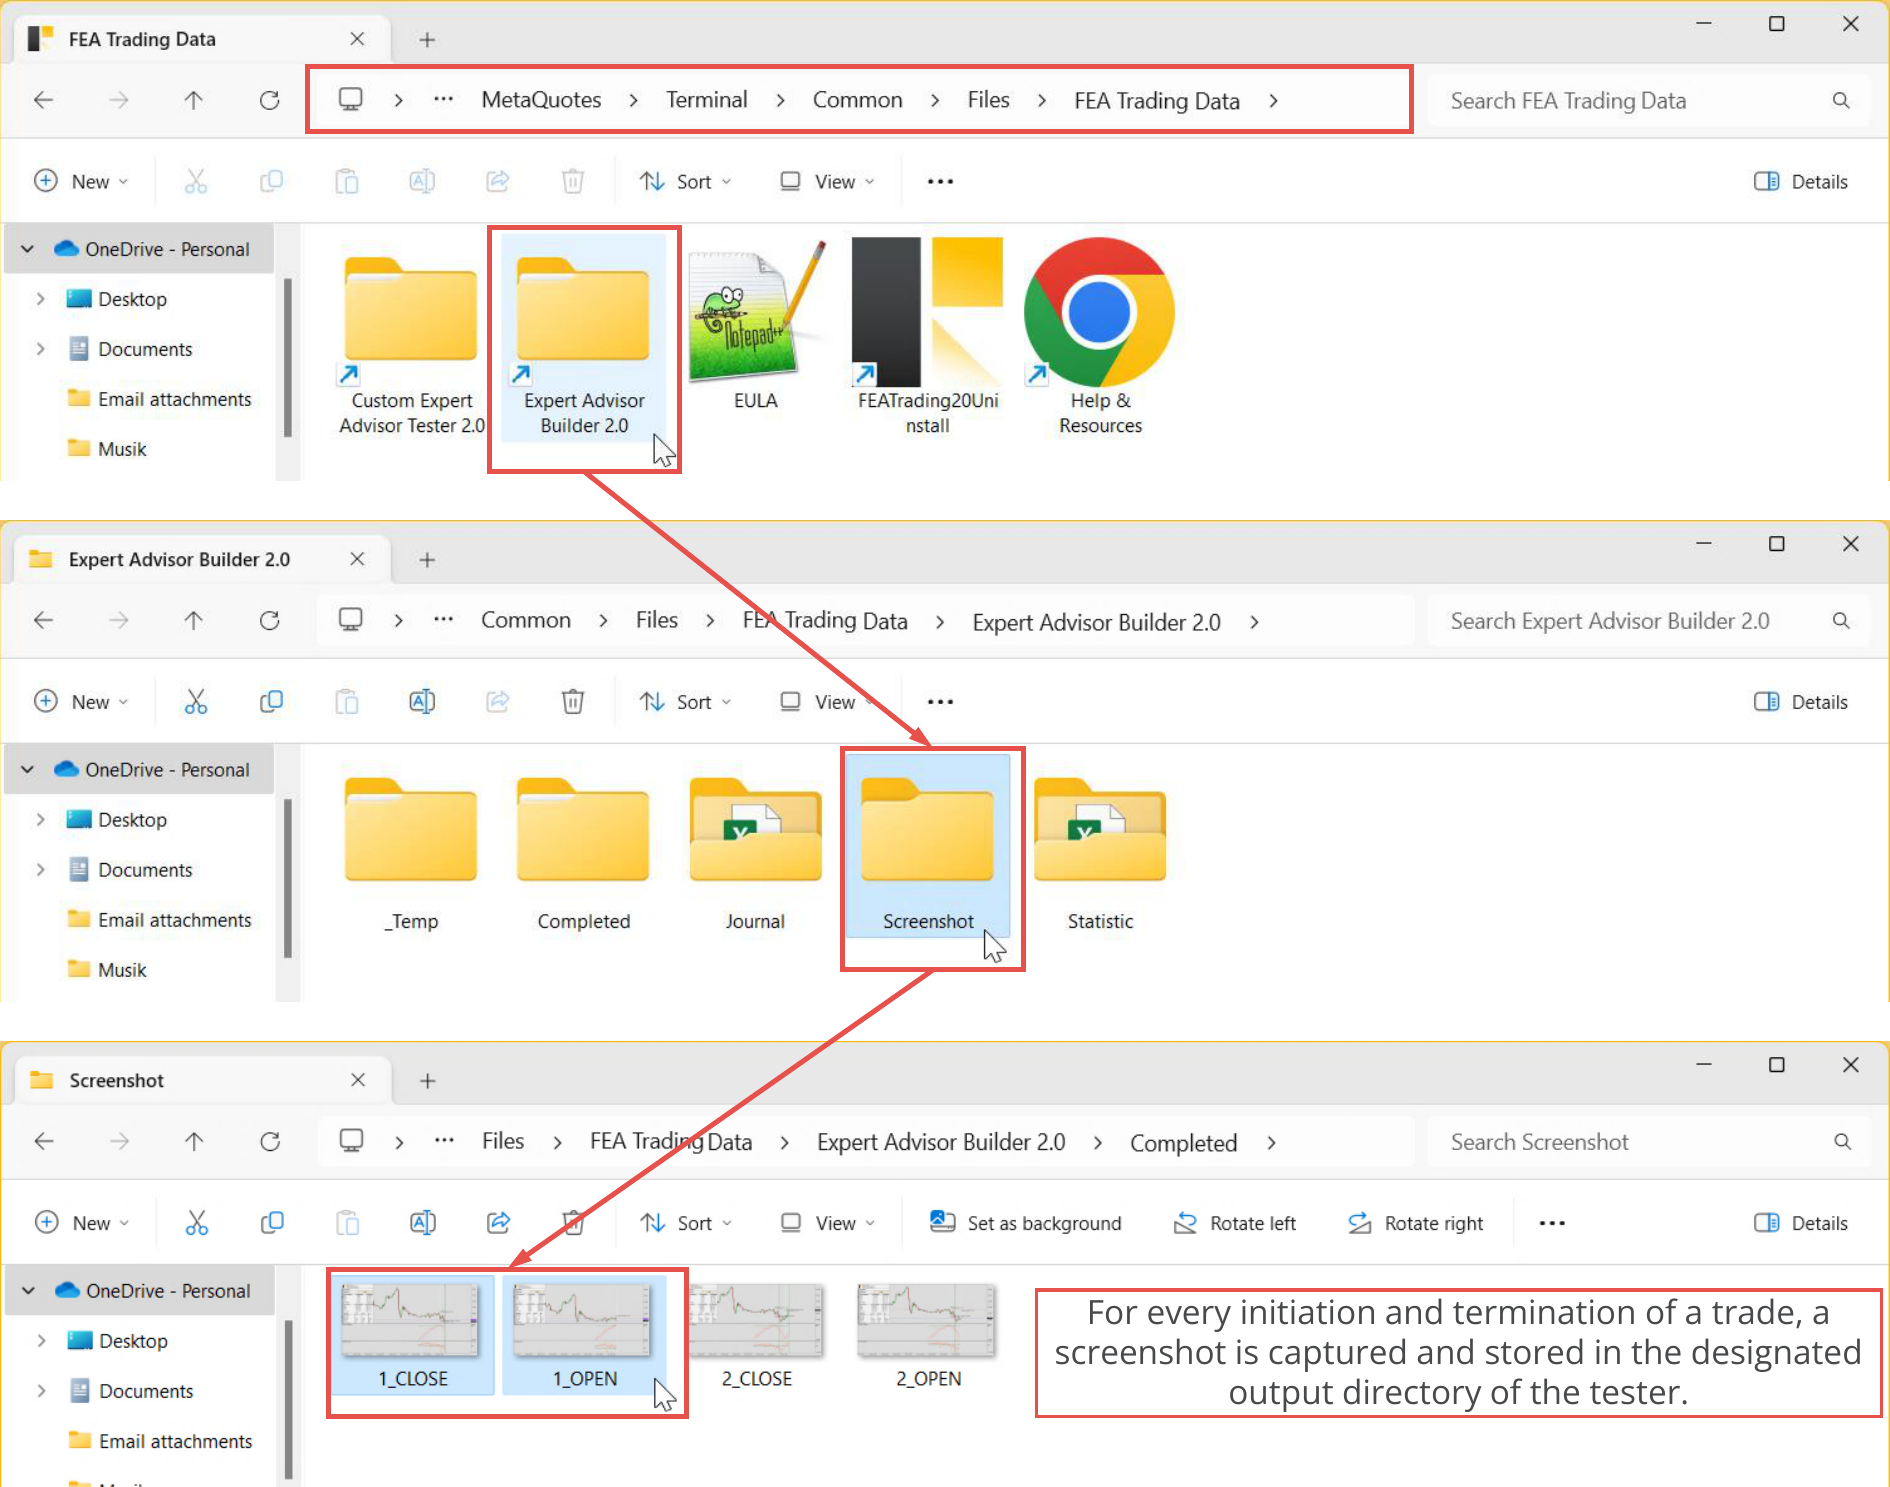Select the 1_OPEN screenshot thumbnail
The image size is (1890, 1487).
point(584,1336)
